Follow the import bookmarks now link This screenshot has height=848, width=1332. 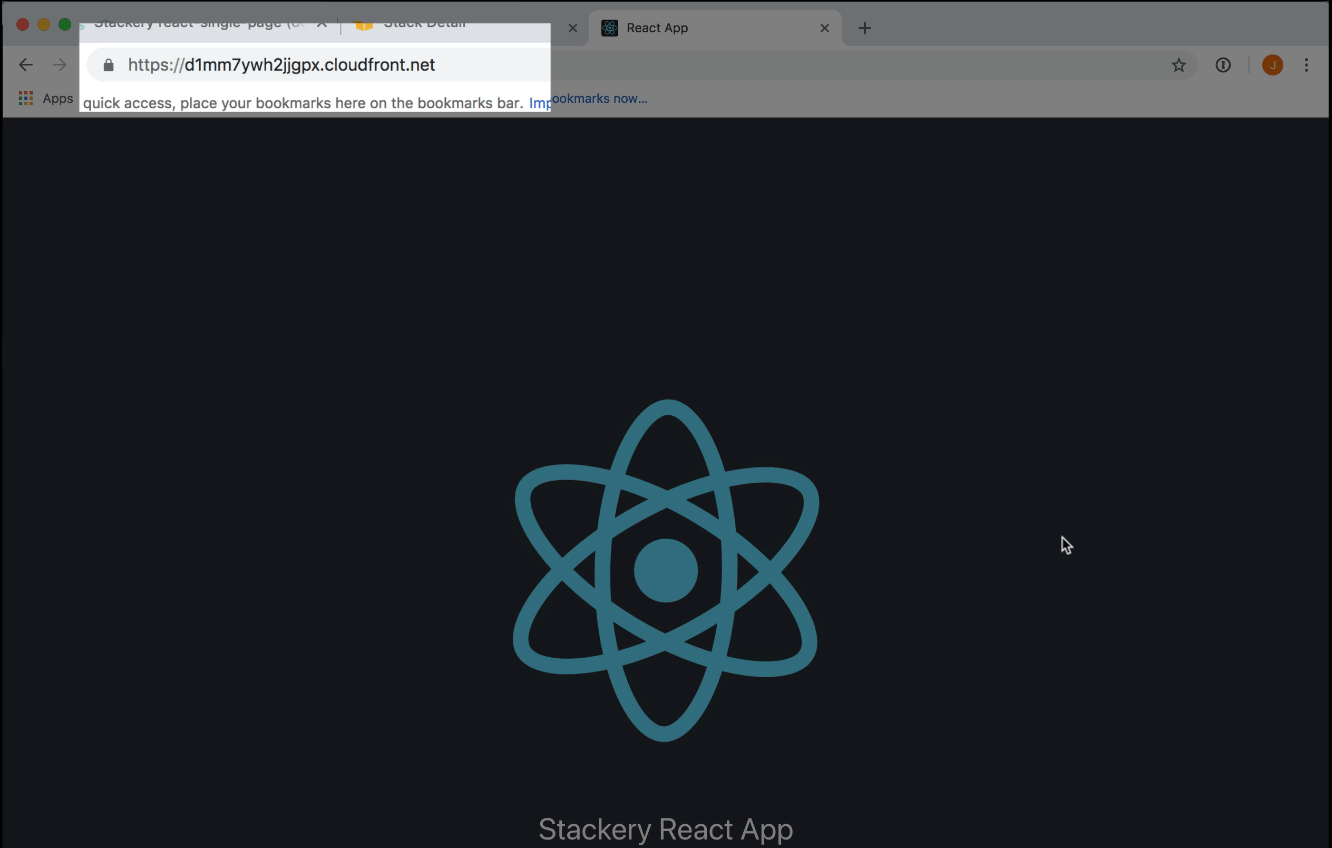pos(588,99)
